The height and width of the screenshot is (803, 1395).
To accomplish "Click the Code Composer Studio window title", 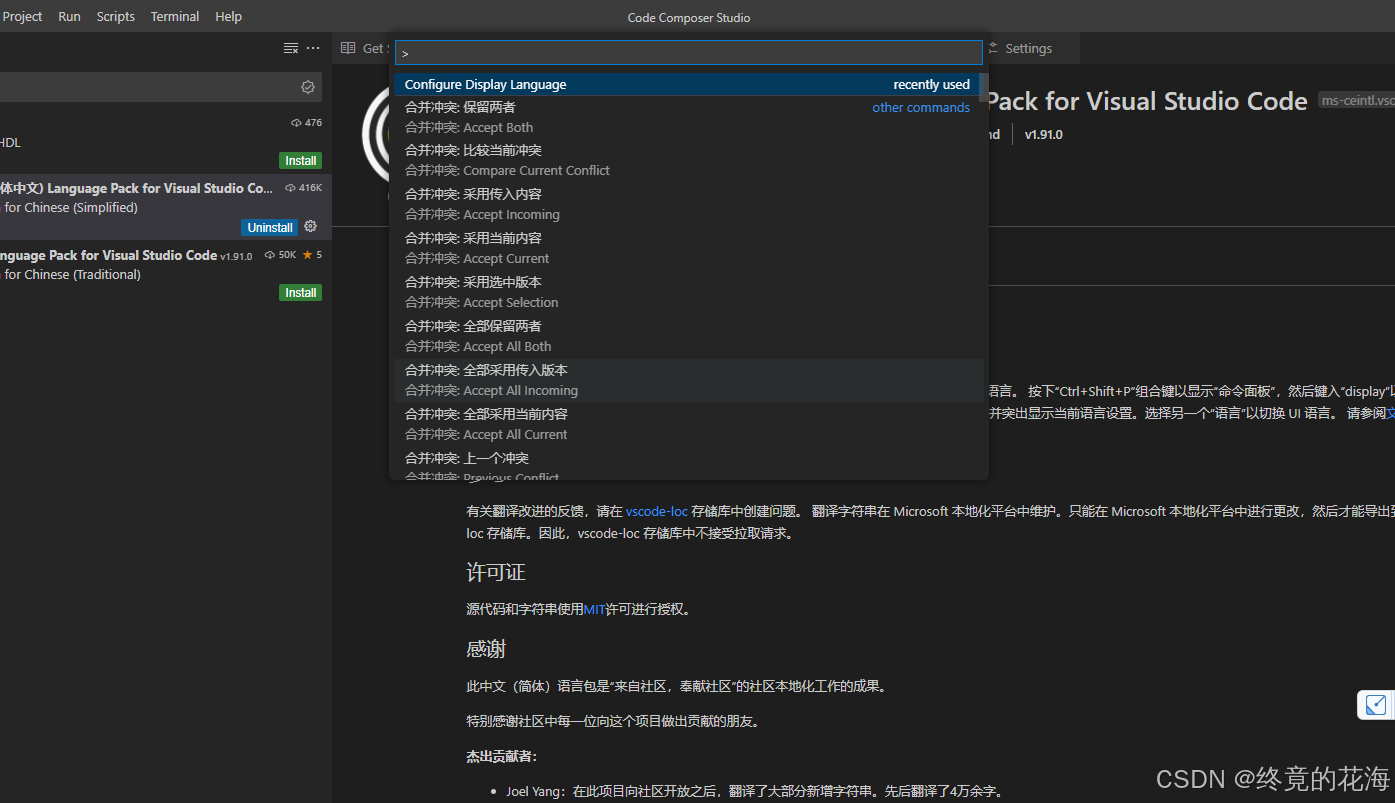I will tap(689, 17).
